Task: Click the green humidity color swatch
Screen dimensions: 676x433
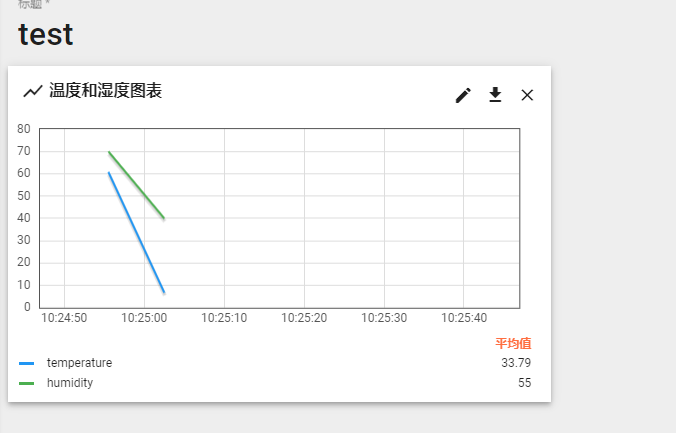Action: tap(27, 382)
